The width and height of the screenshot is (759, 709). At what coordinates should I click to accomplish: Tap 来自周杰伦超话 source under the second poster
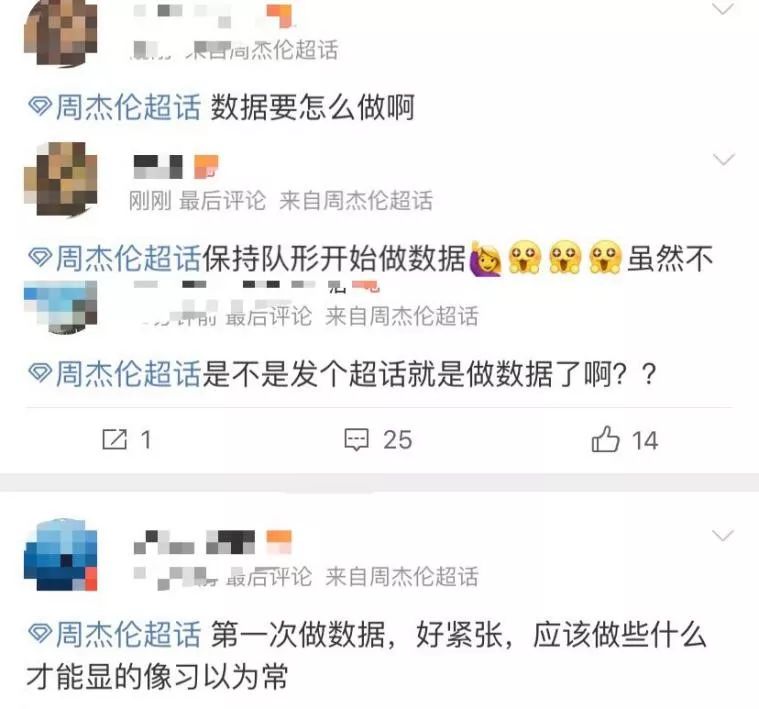pos(356,200)
